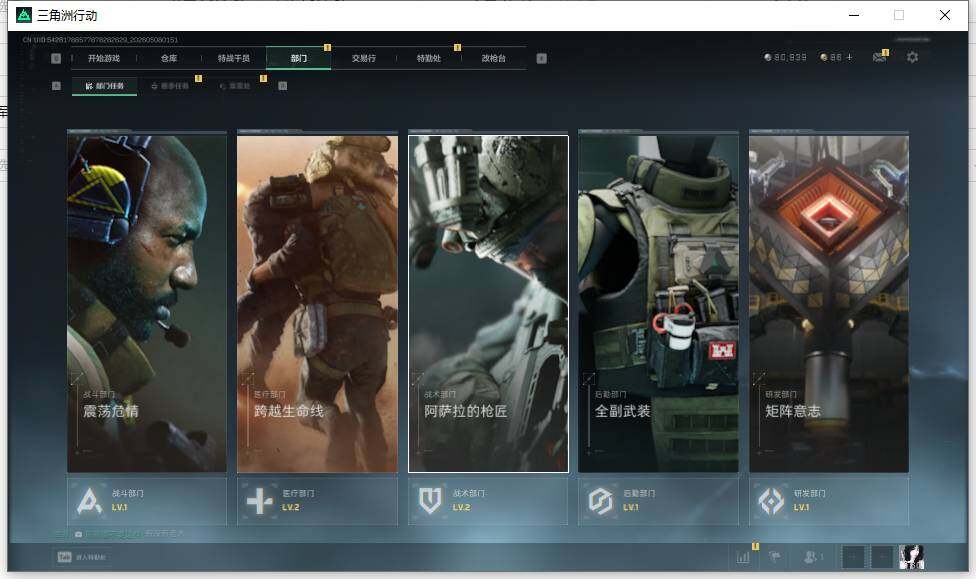Click the left key-hint icon before 开始游戏
Screen dimensions: 976x579
coord(56,59)
